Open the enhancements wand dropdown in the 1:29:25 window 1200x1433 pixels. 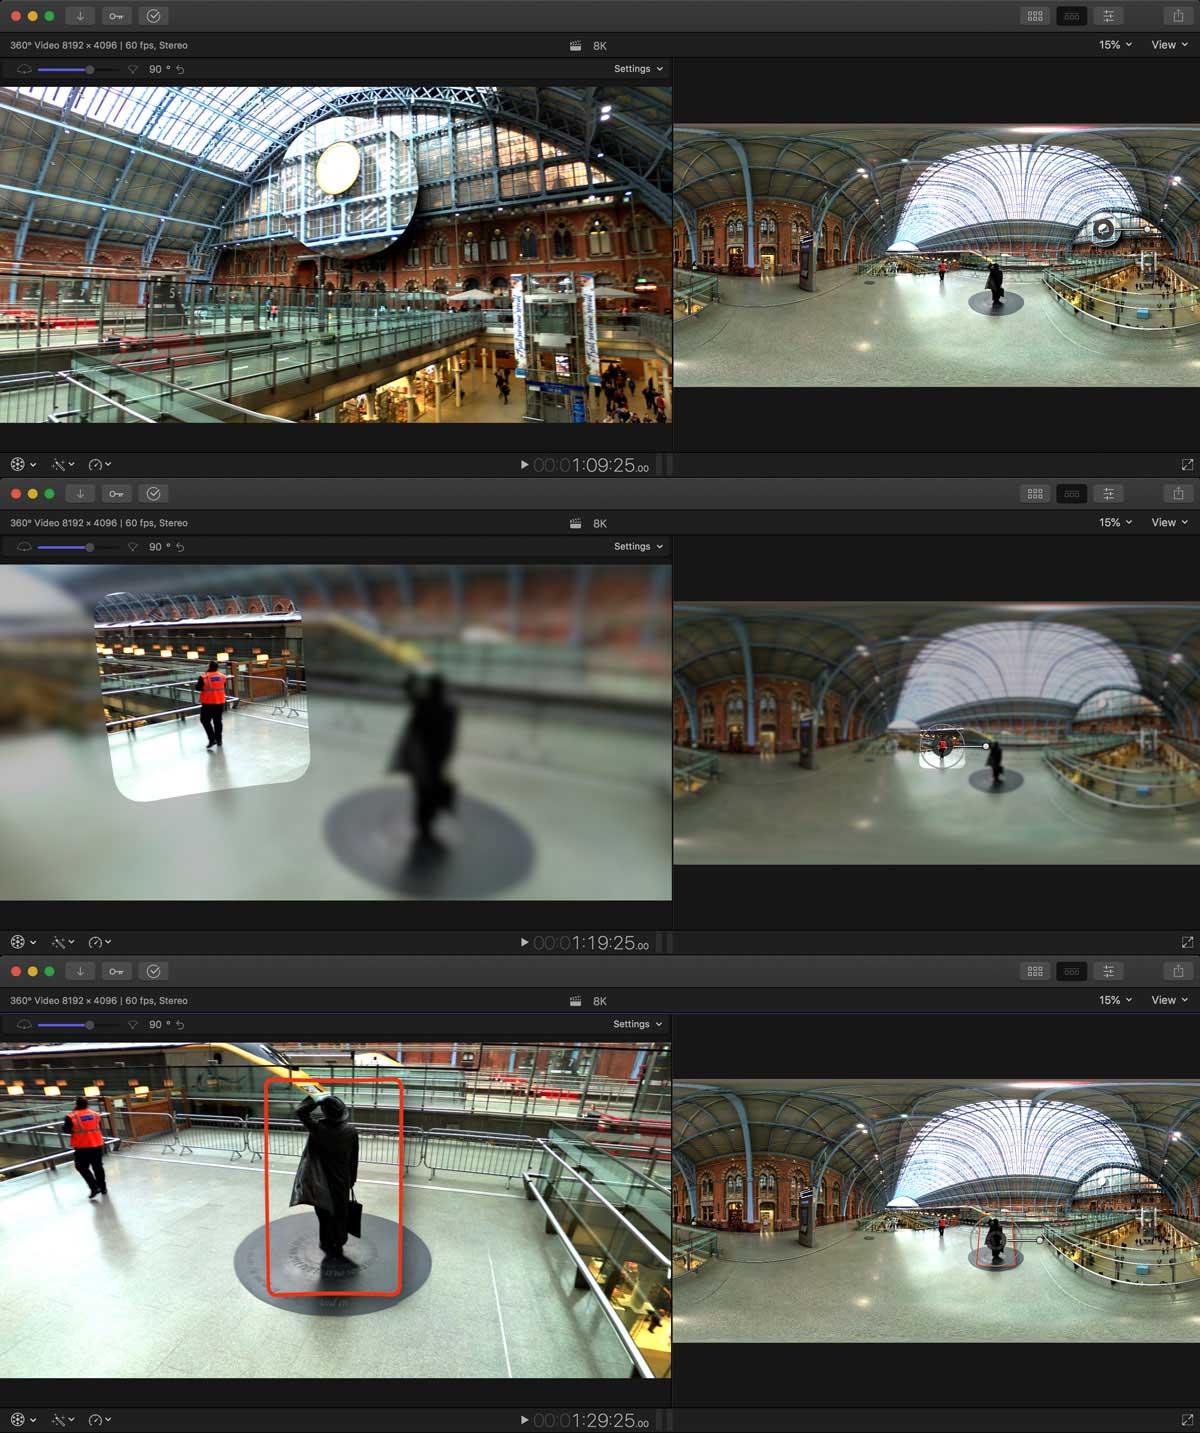[x=63, y=1420]
